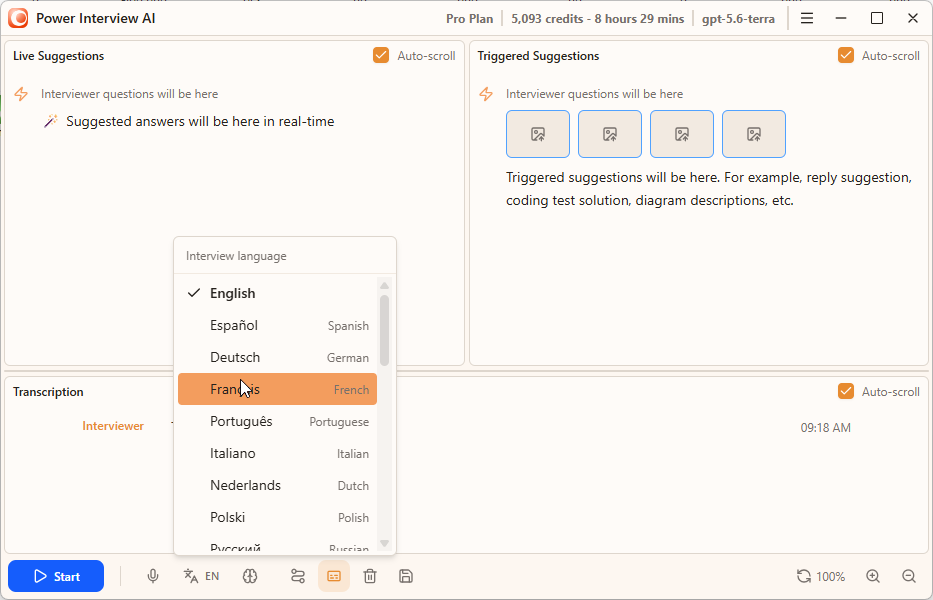Click the trash delete icon
933x600 pixels.
[x=370, y=576]
